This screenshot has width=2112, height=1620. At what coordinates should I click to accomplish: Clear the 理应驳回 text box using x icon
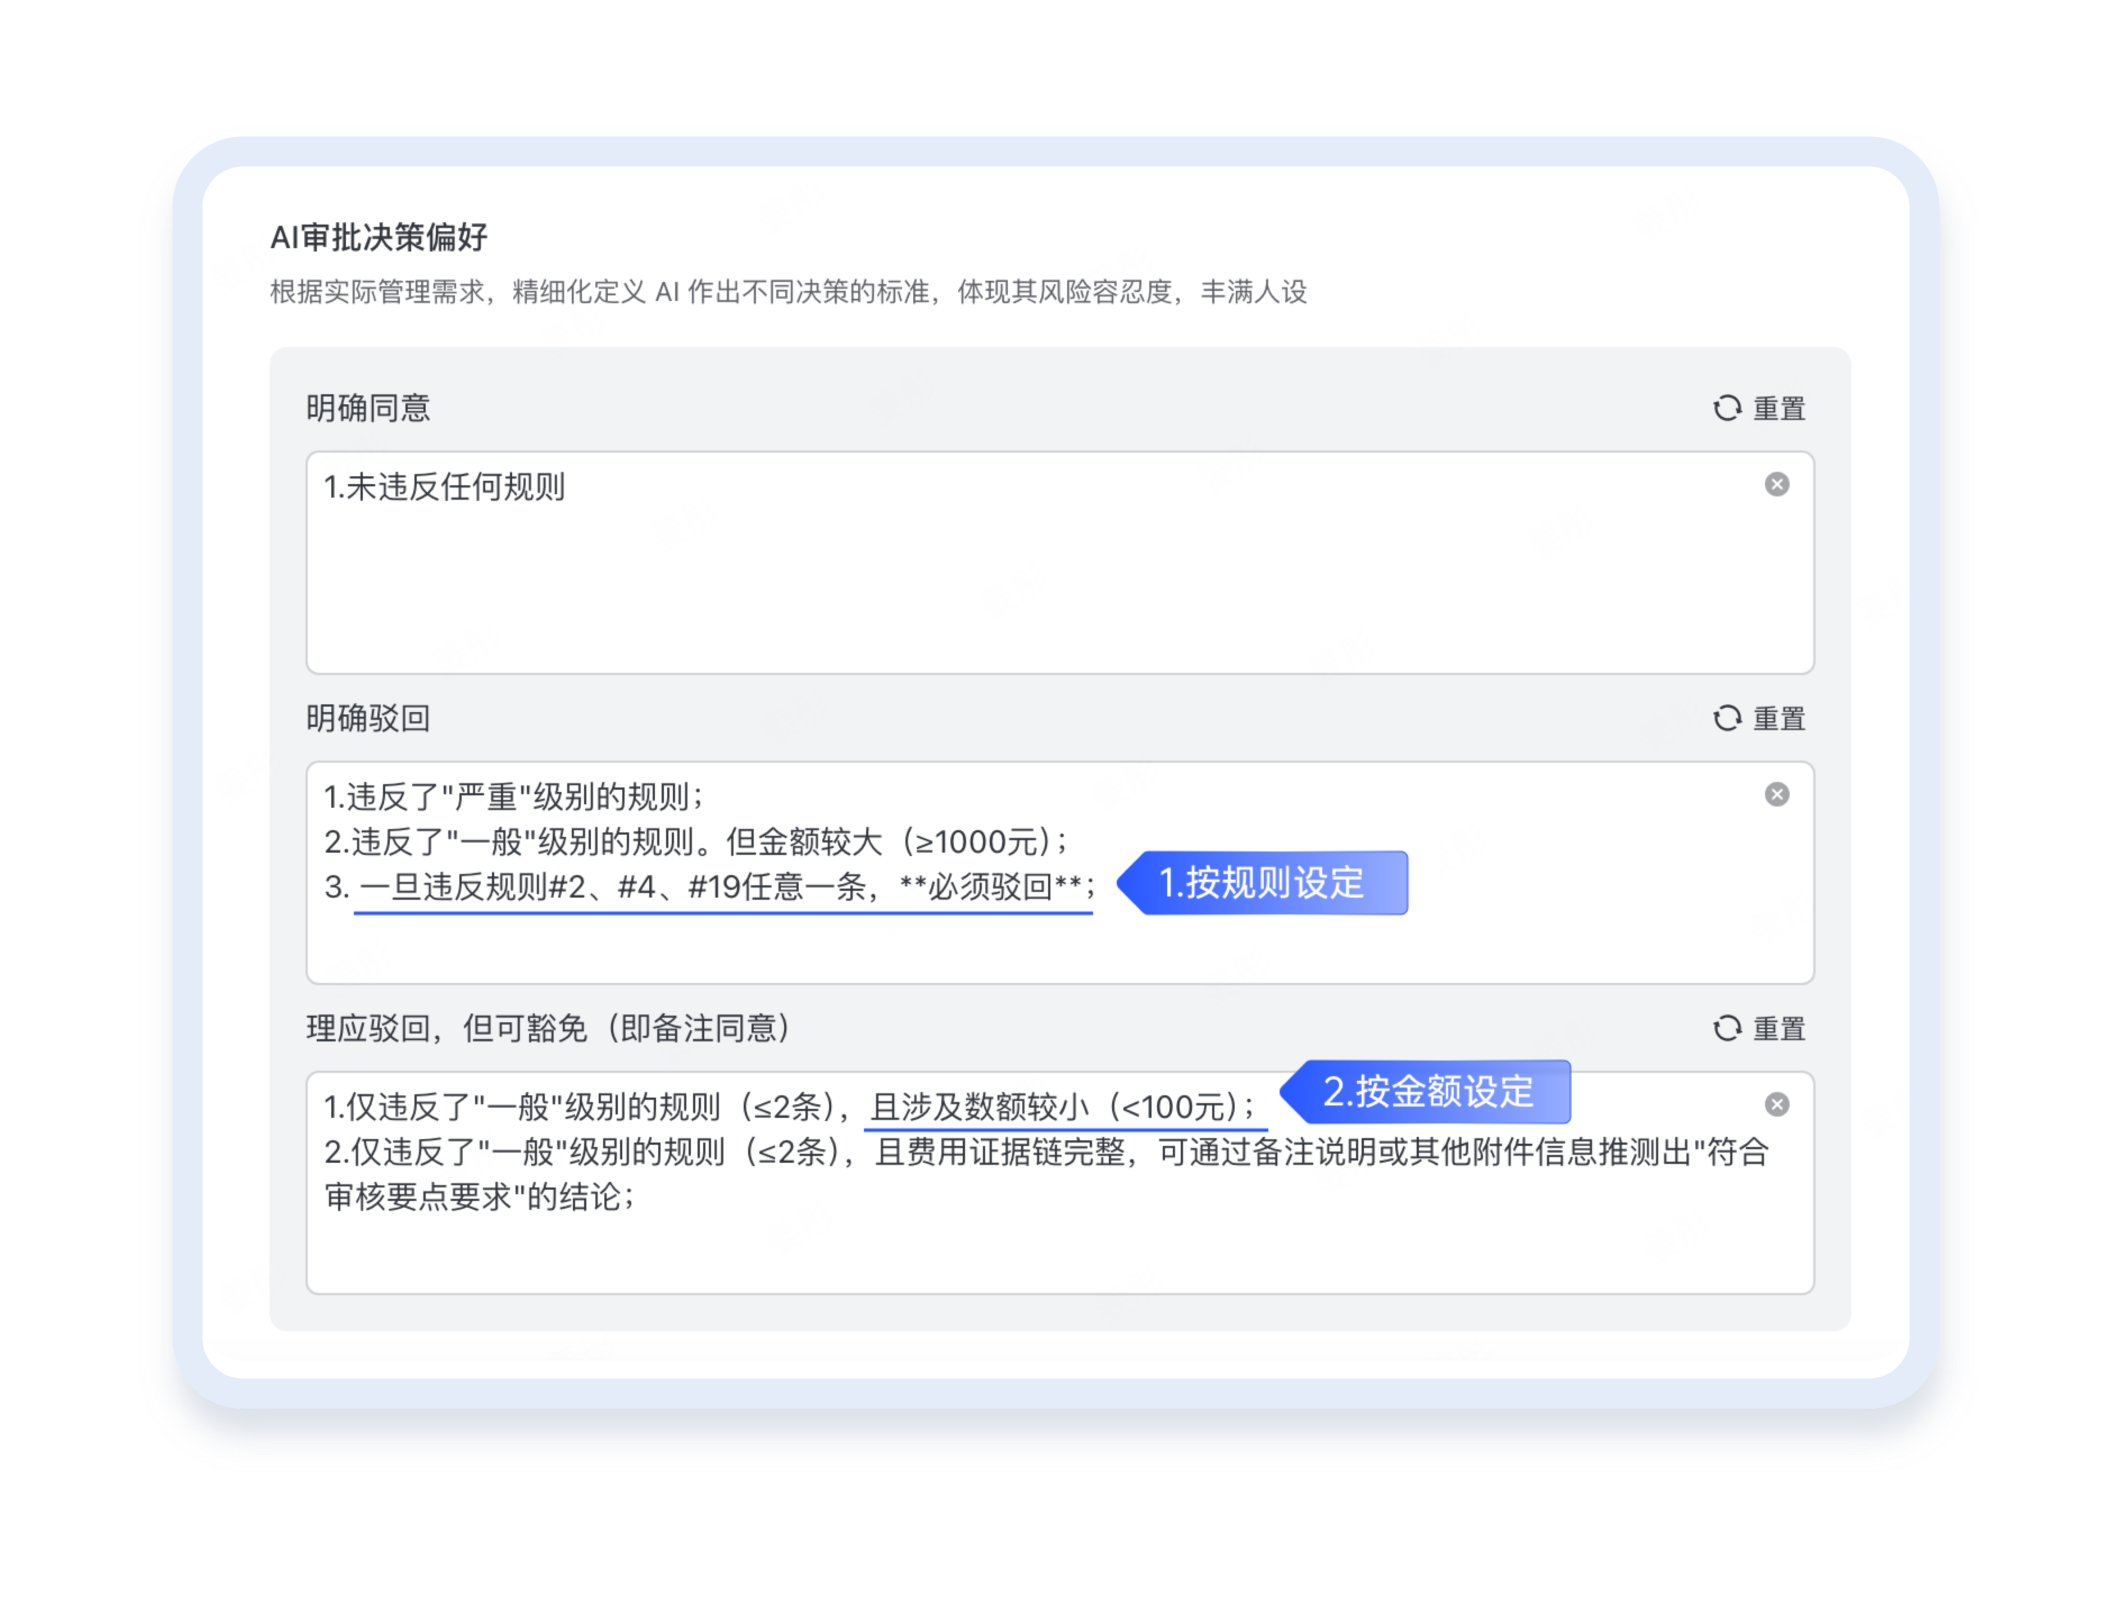click(x=1776, y=1105)
